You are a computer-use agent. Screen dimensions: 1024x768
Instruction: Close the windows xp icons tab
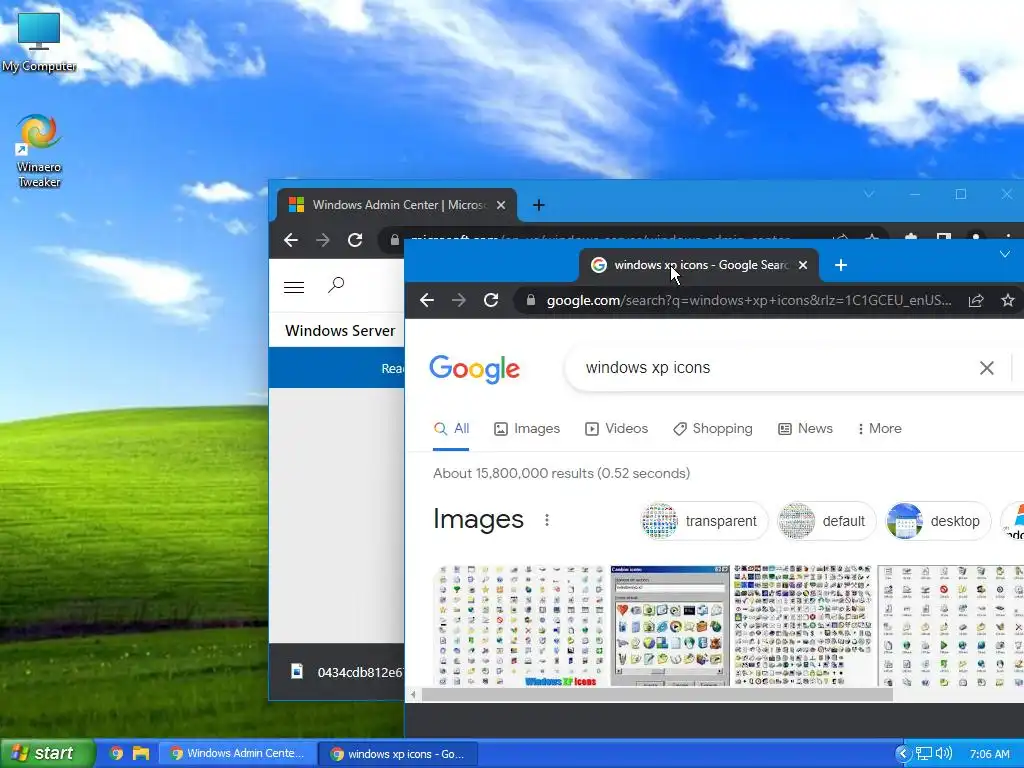(803, 265)
